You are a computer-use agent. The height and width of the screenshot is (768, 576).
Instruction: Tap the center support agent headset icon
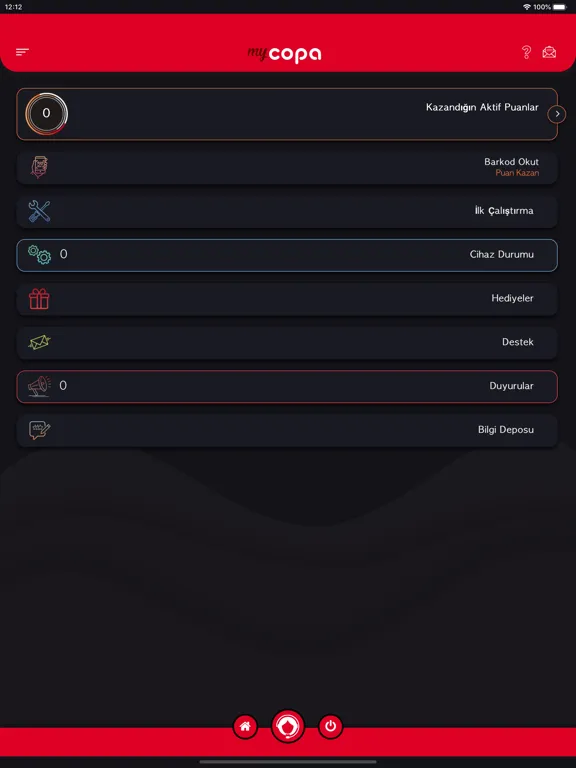(x=288, y=726)
